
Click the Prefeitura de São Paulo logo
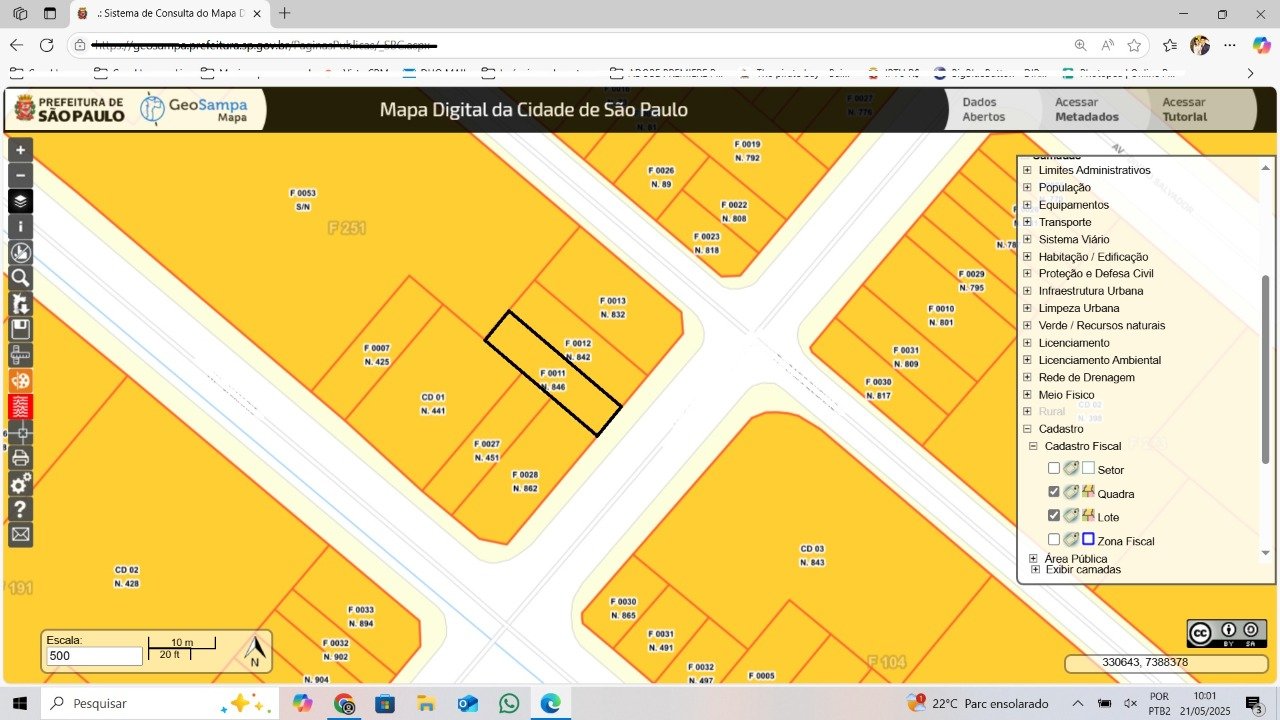tap(68, 109)
